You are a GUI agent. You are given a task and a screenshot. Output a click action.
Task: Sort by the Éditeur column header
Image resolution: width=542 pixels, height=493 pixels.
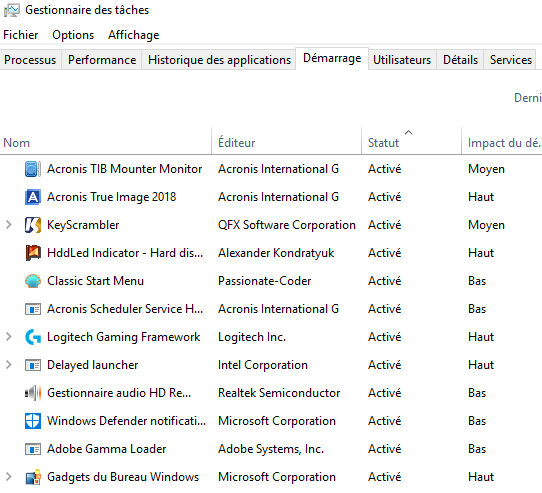286,142
